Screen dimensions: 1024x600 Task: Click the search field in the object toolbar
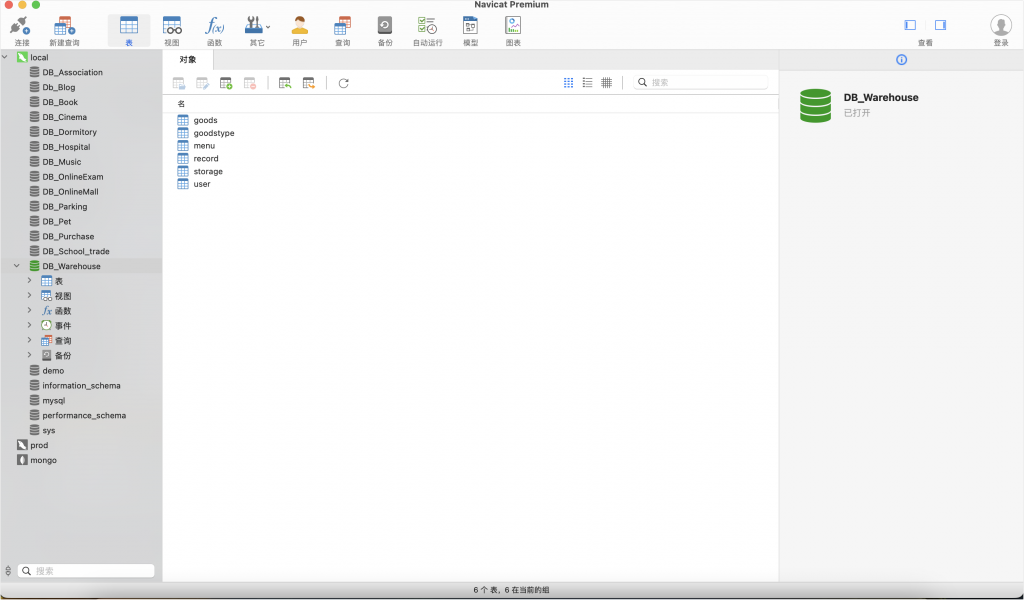pyautogui.click(x=705, y=83)
